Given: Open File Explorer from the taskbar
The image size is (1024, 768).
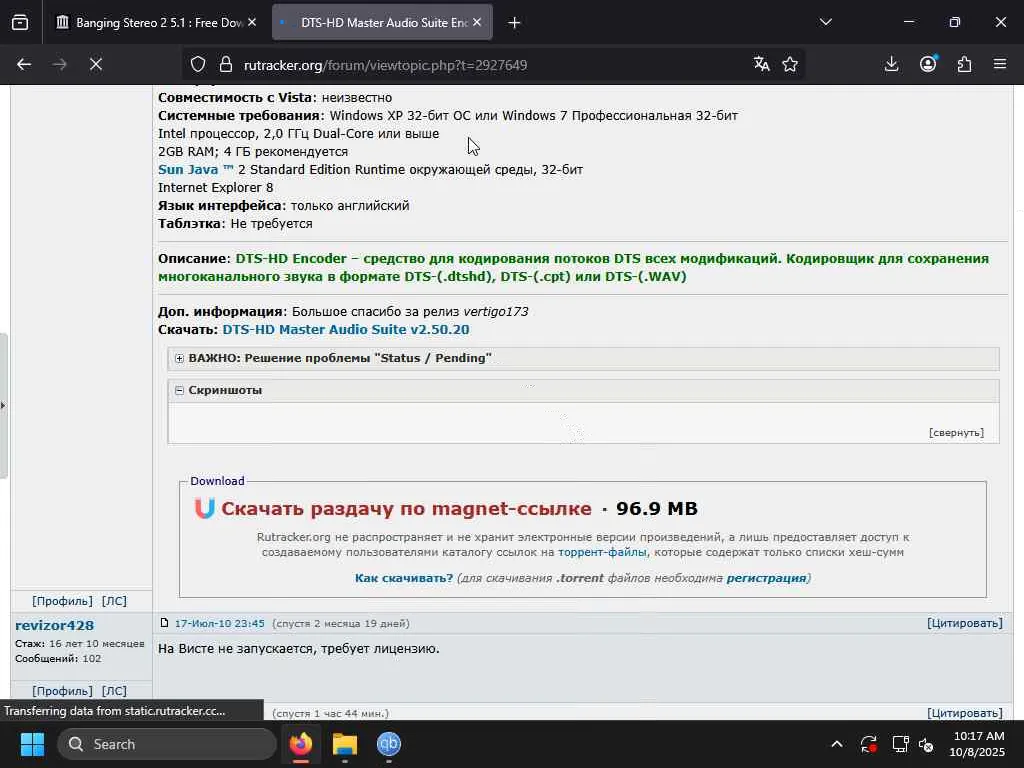Looking at the screenshot, I should coord(345,744).
